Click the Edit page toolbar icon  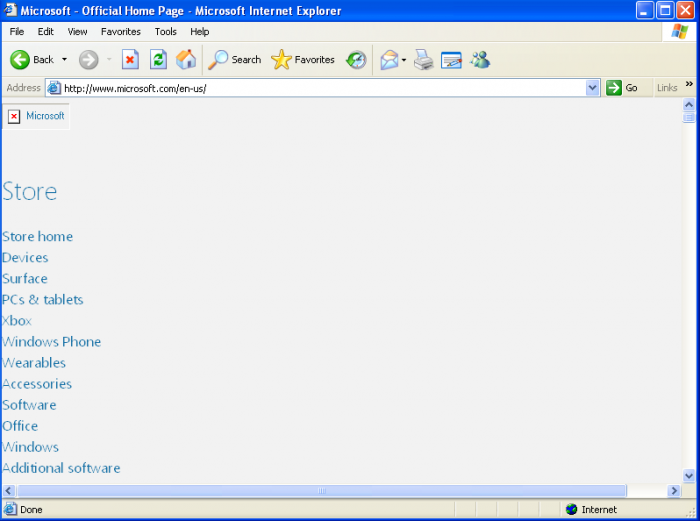pos(451,60)
